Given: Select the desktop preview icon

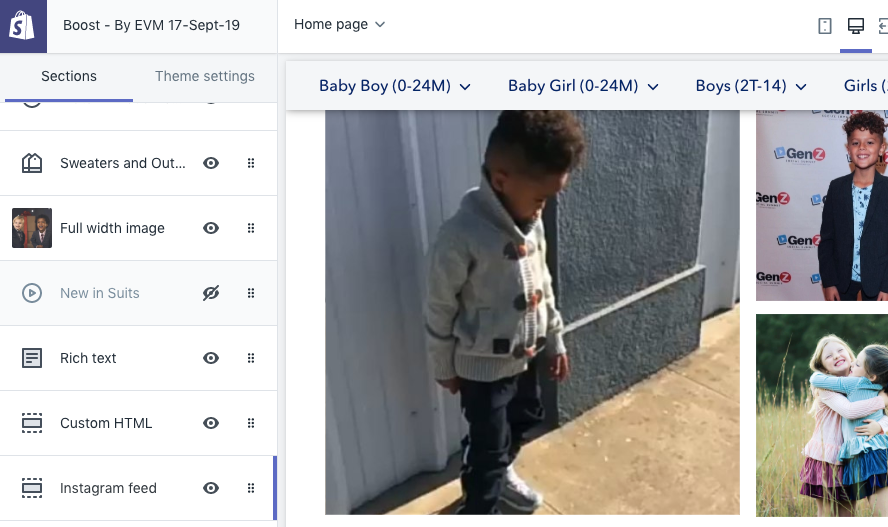Looking at the screenshot, I should coord(855,26).
